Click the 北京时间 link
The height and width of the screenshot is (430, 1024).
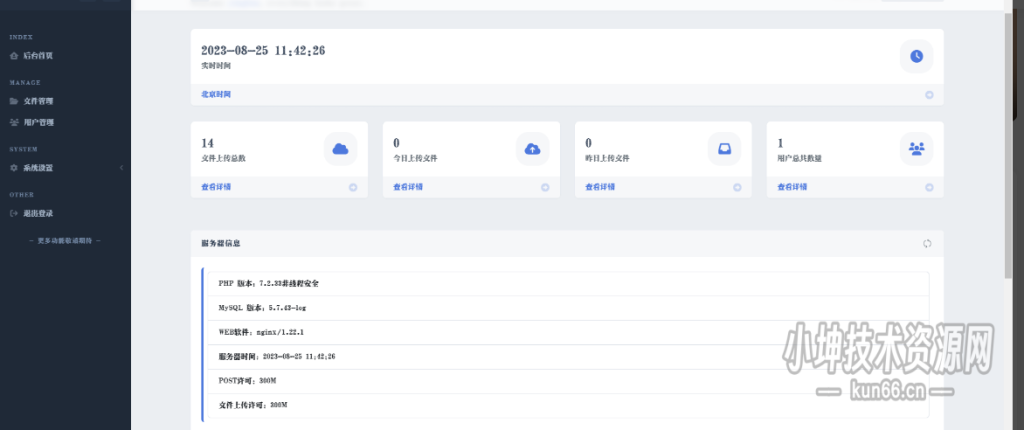(216, 95)
